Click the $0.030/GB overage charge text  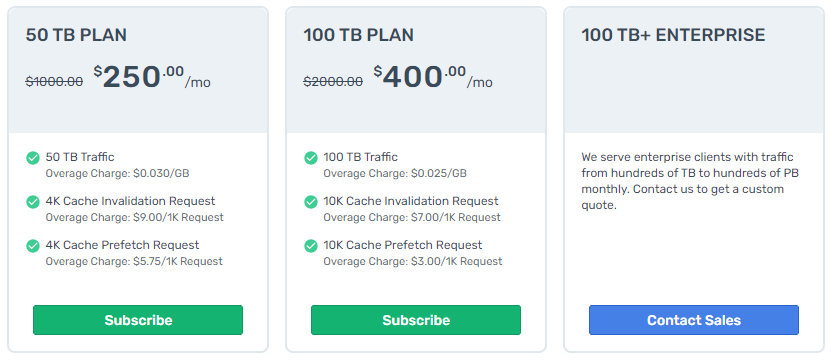click(x=161, y=173)
